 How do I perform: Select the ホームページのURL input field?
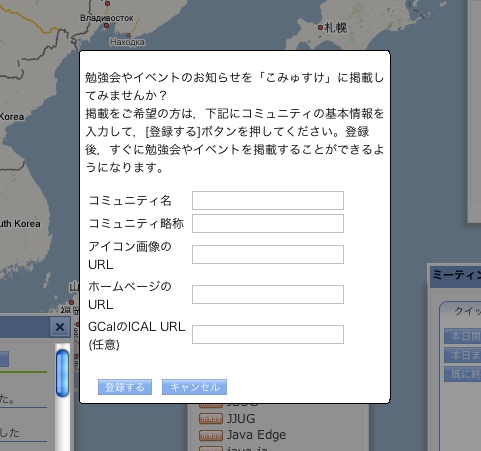(268, 294)
